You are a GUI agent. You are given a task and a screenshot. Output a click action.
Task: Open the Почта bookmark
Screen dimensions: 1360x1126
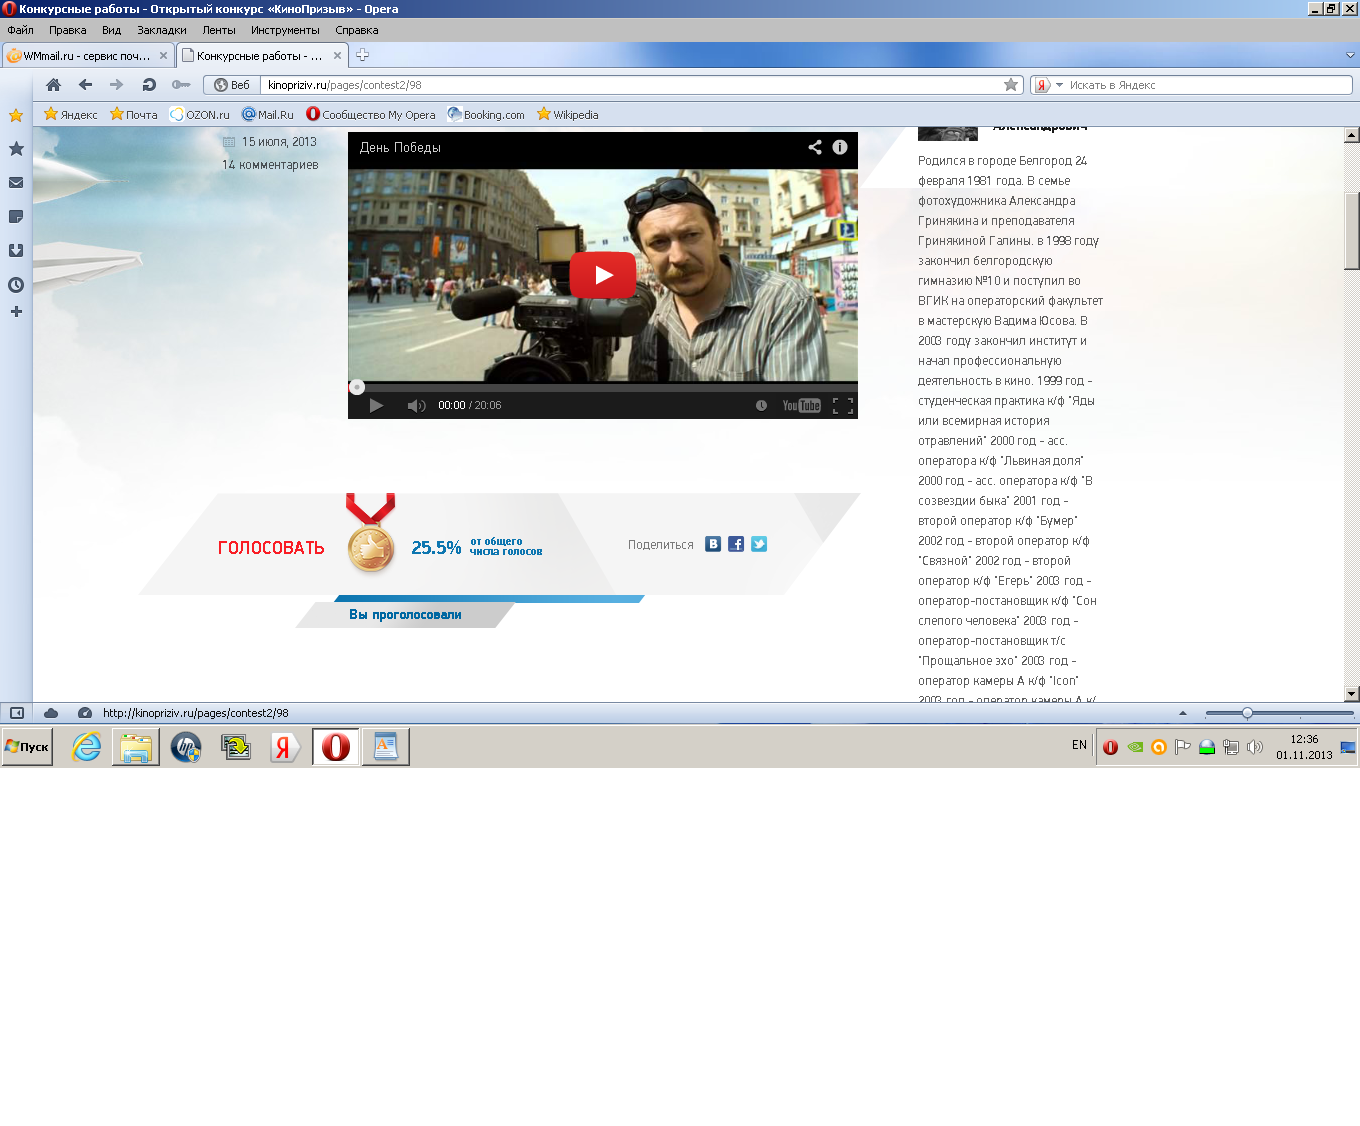pyautogui.click(x=134, y=114)
